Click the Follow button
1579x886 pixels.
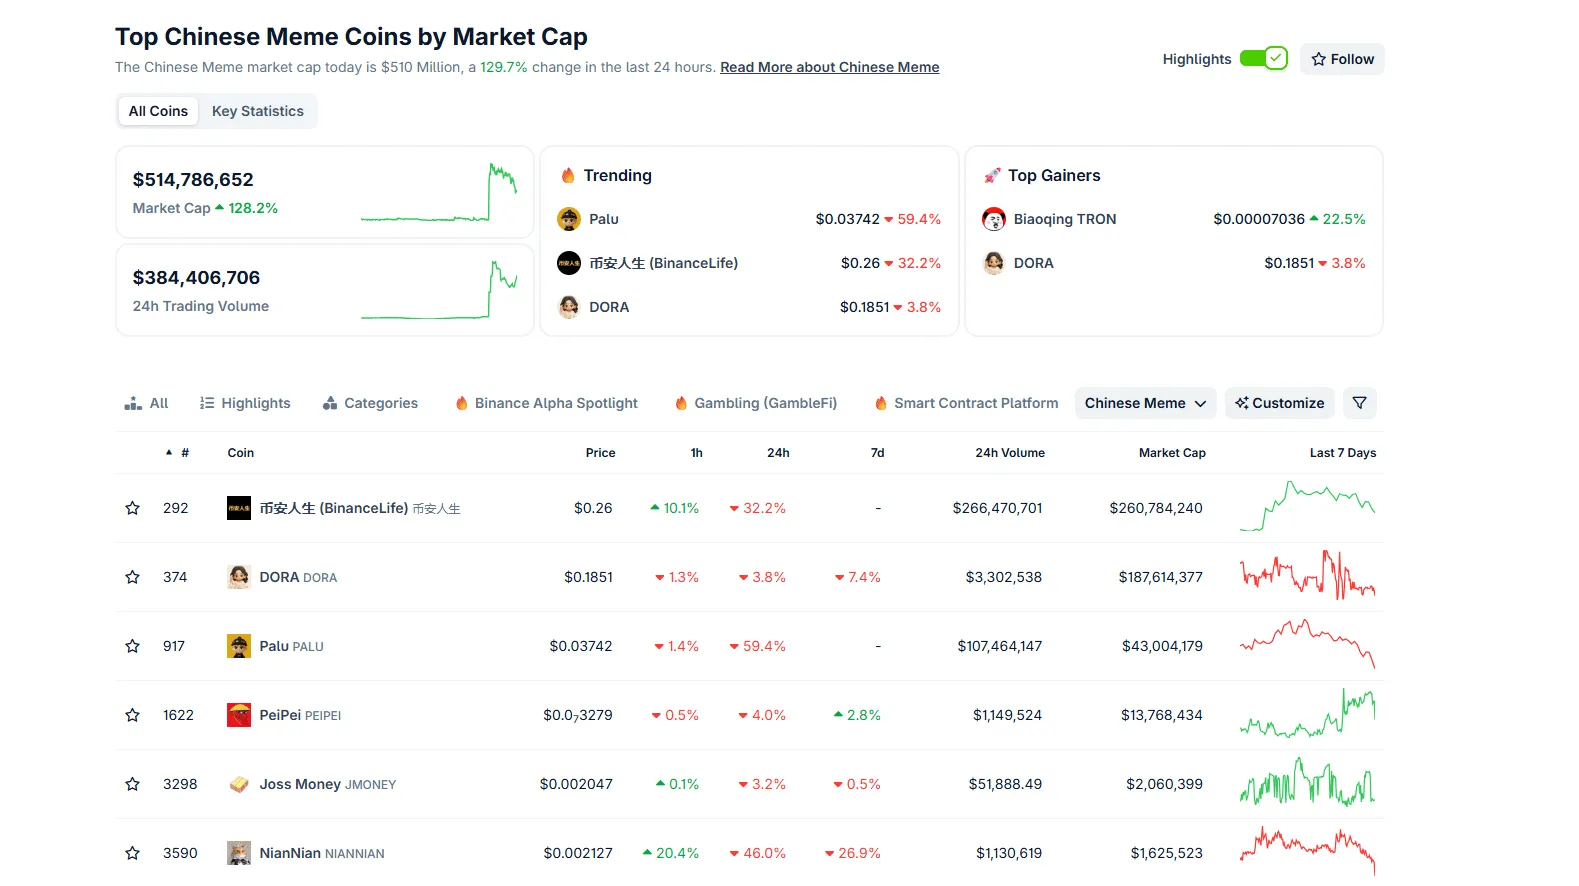point(1342,59)
